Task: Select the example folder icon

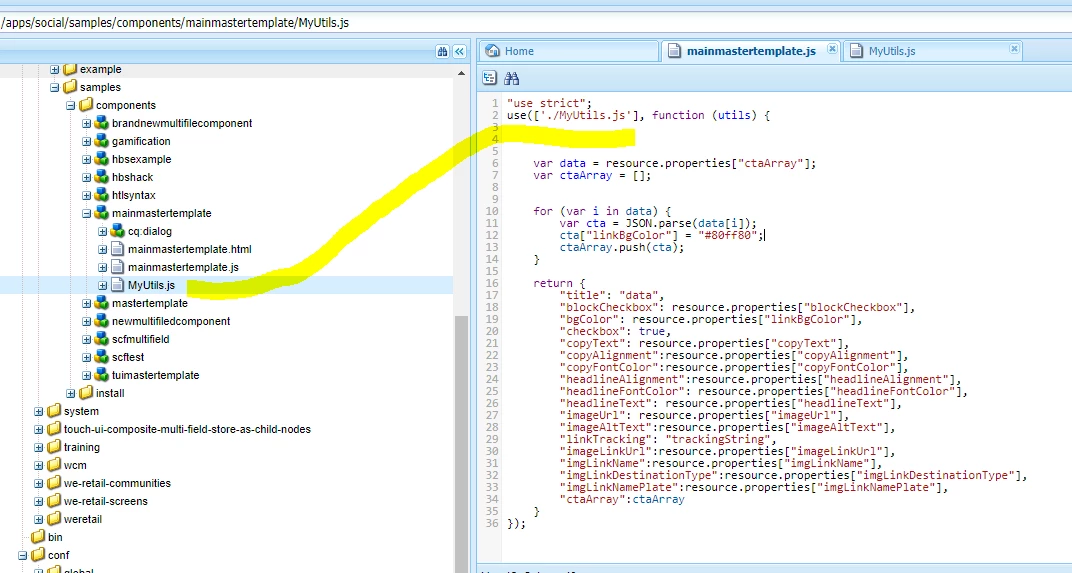Action: coord(70,69)
